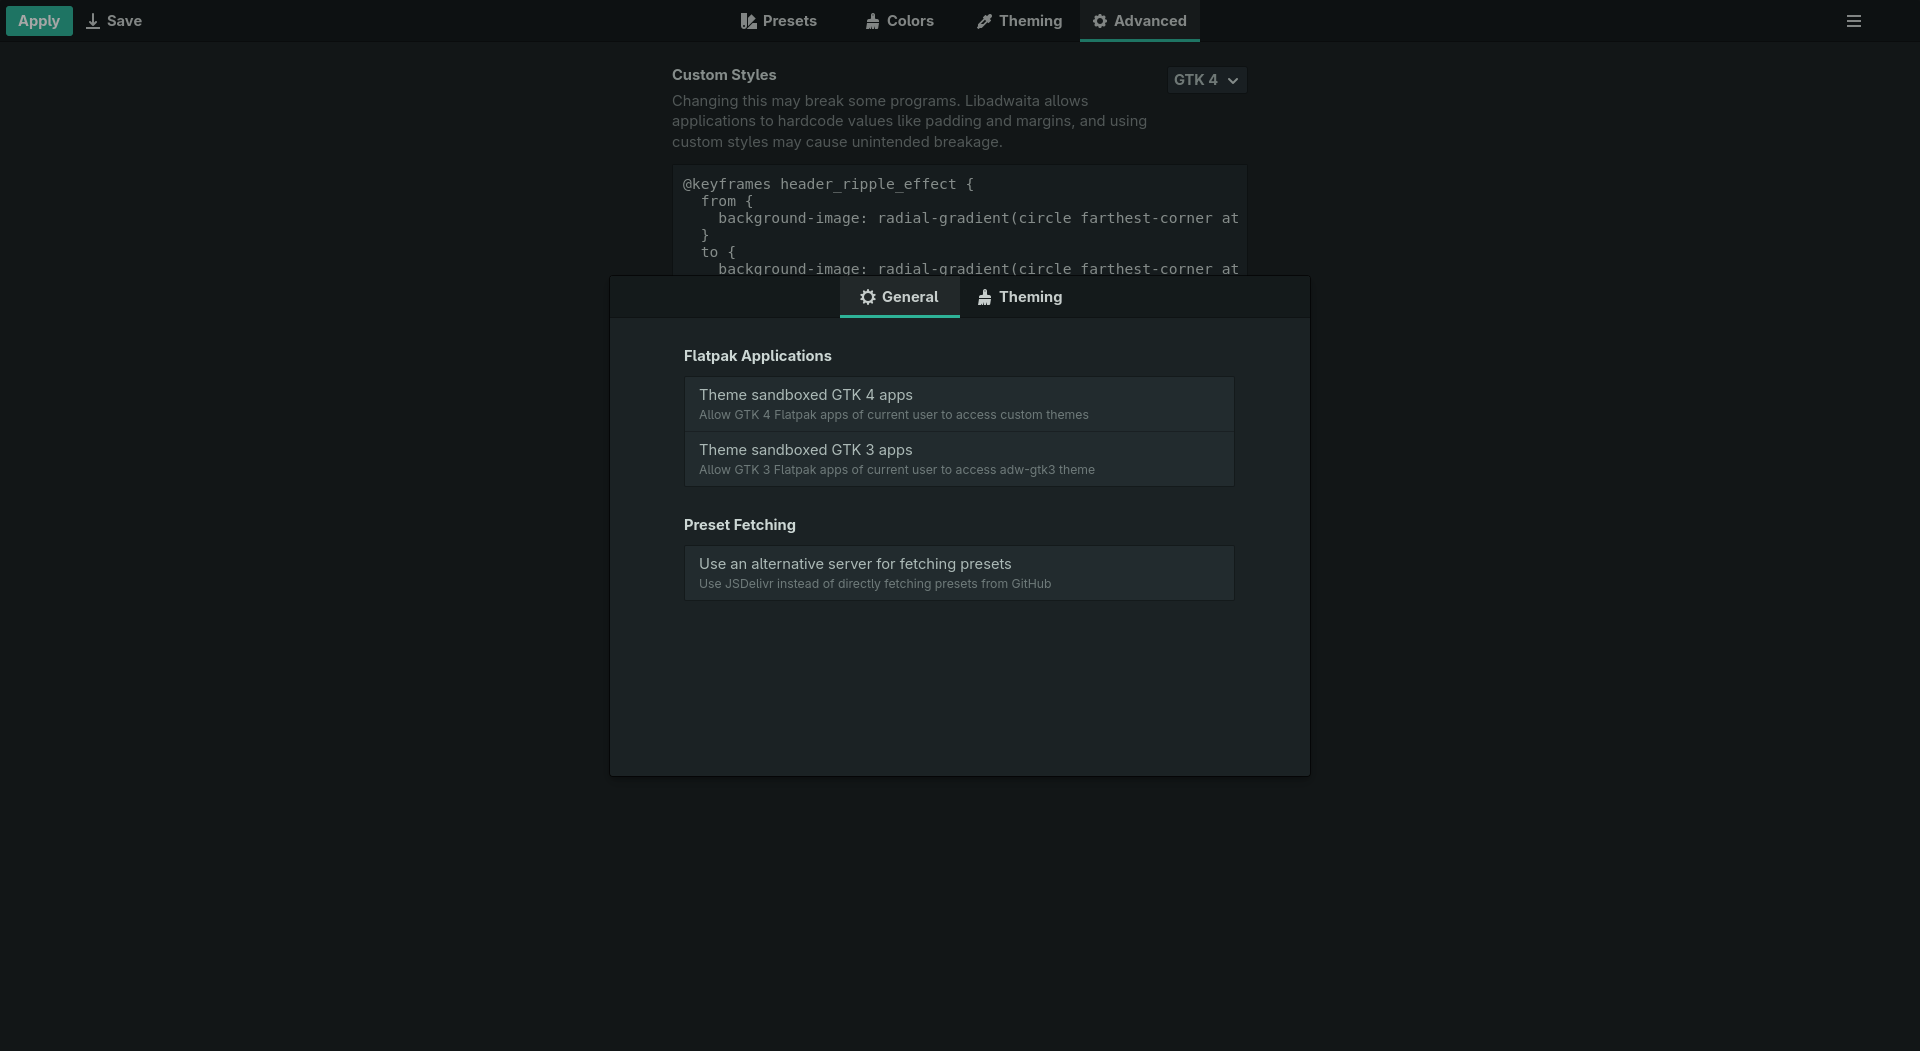Open the GTK 4 version dropdown
This screenshot has width=1920, height=1051.
pos(1207,80)
